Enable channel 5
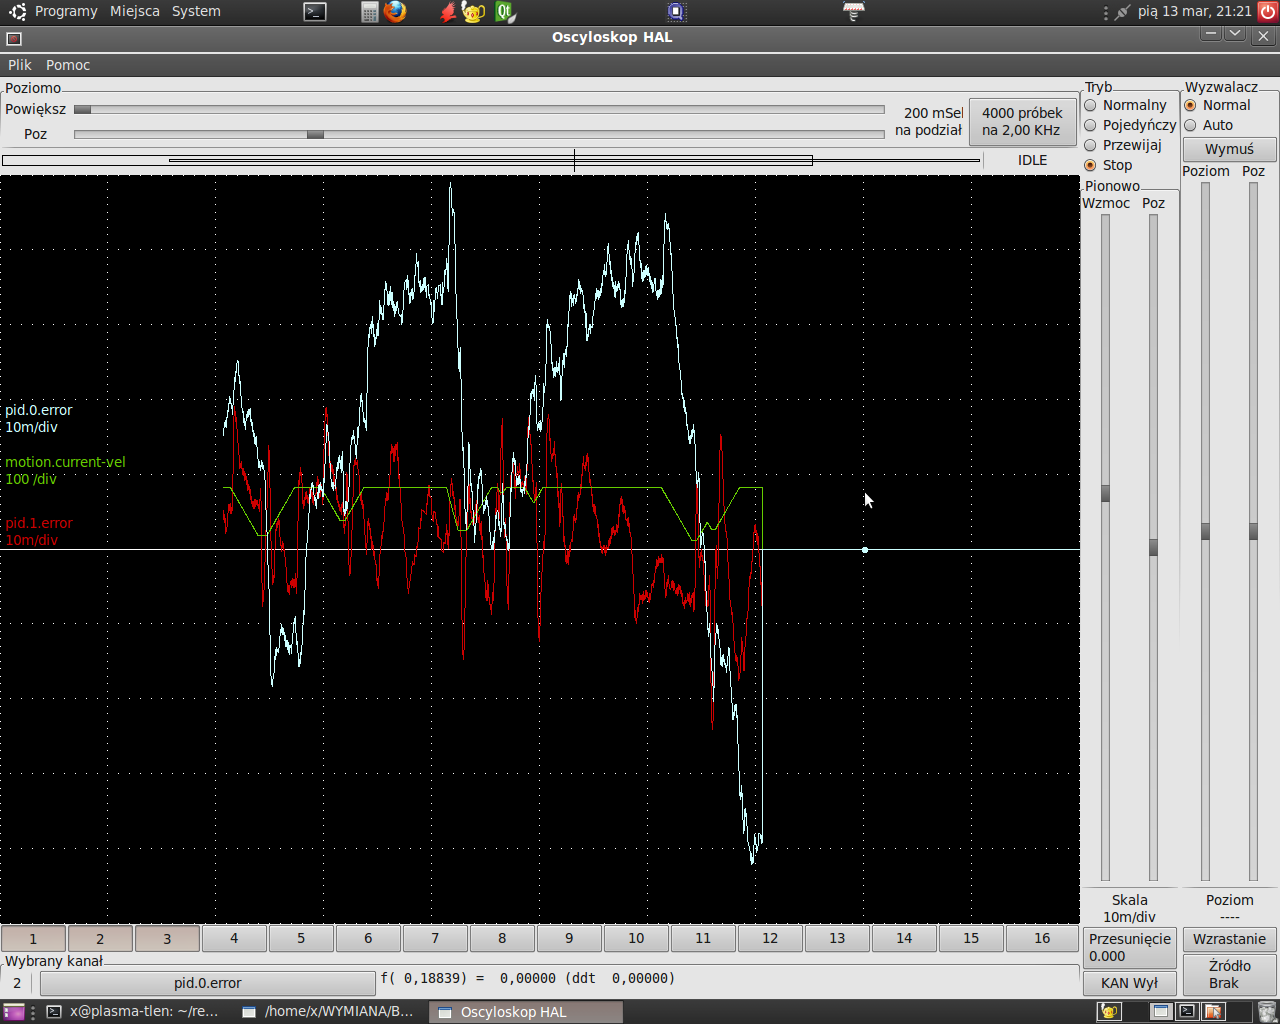Screen dimensions: 1280x1024 [x=301, y=938]
